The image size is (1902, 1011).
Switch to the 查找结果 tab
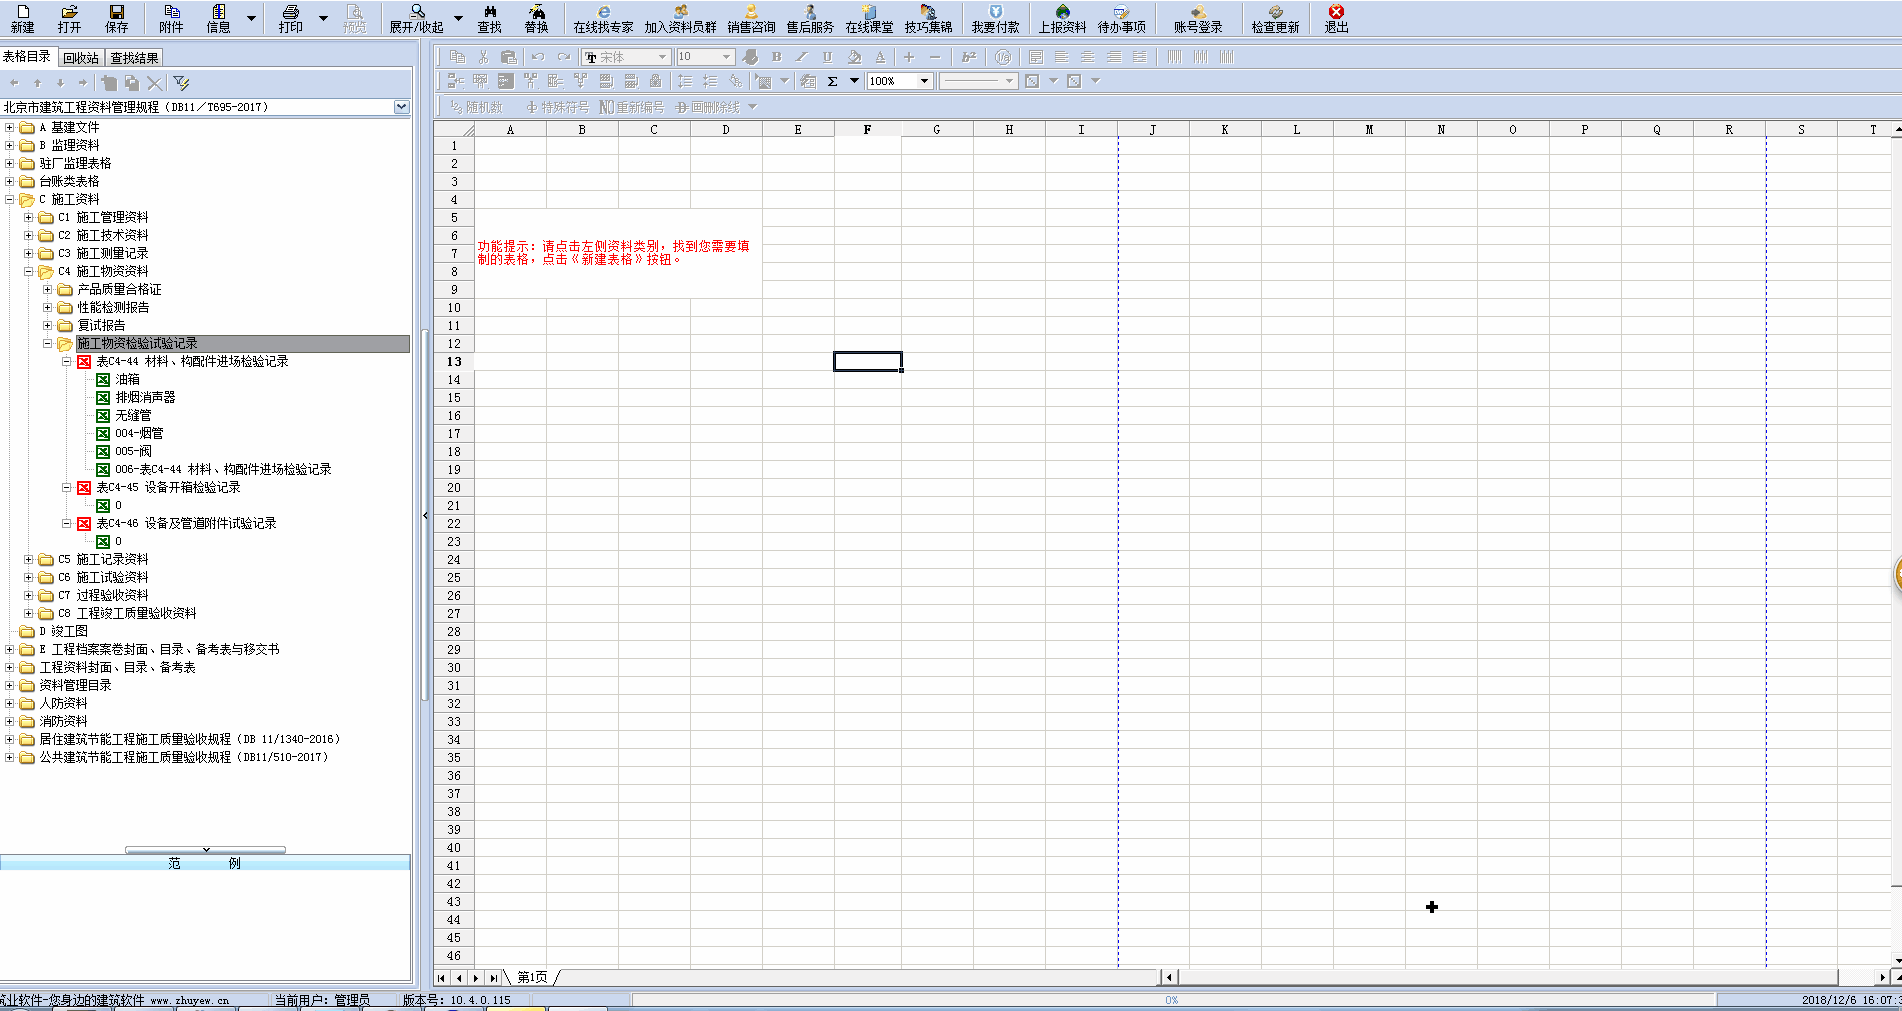[x=134, y=58]
